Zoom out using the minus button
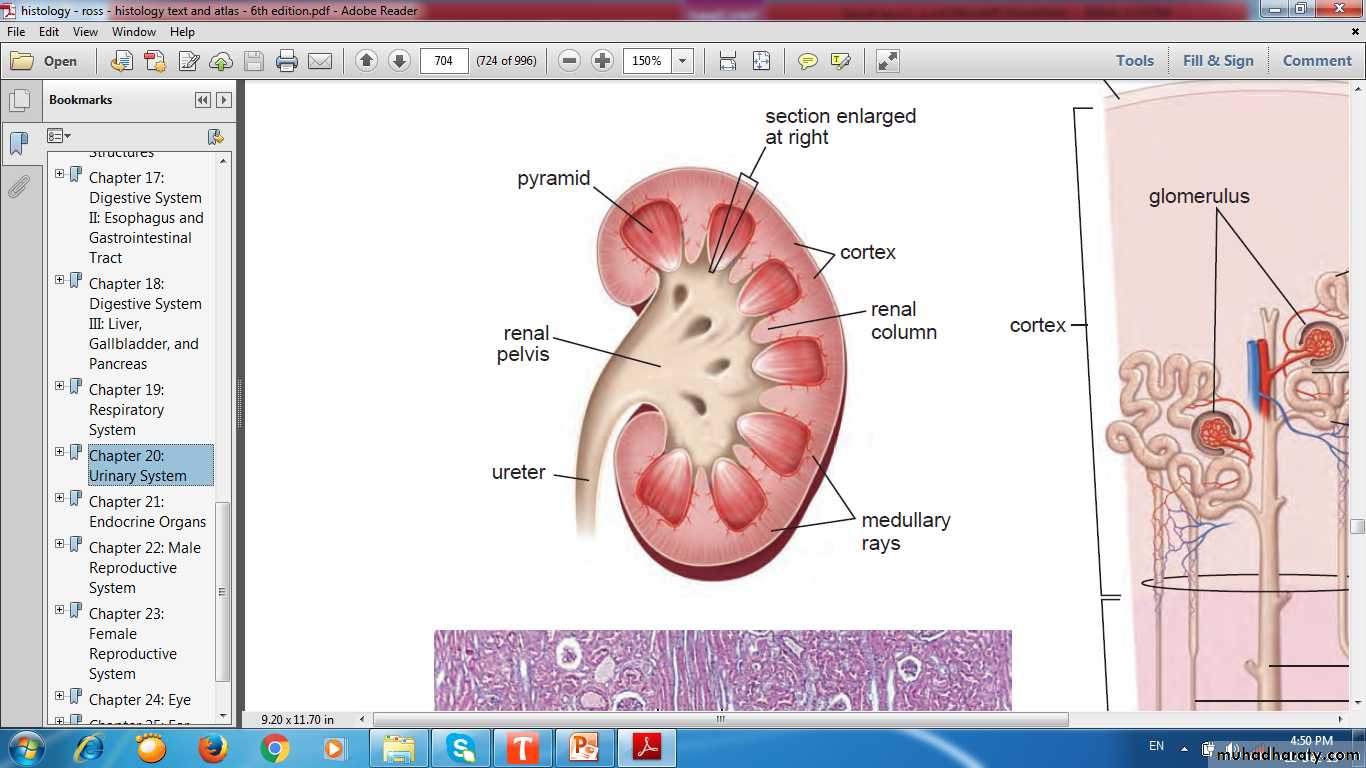The image size is (1366, 768). pos(569,61)
